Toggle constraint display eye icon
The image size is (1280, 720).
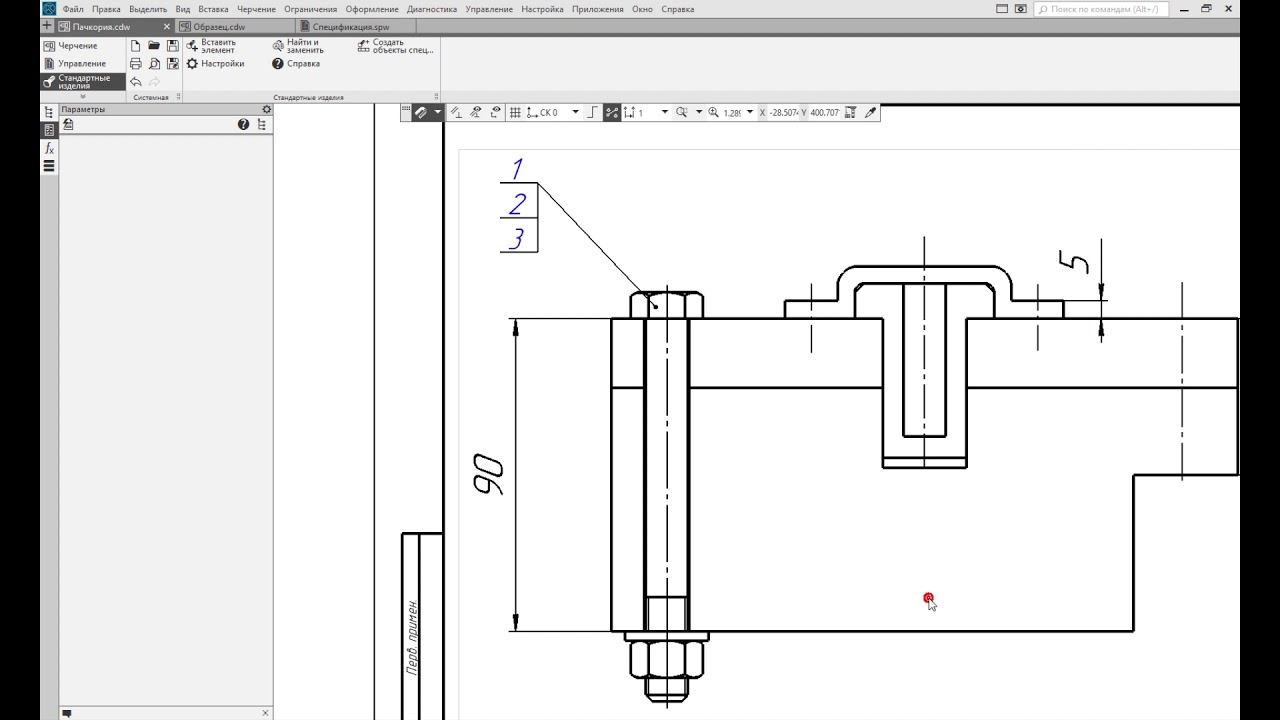[476, 113]
